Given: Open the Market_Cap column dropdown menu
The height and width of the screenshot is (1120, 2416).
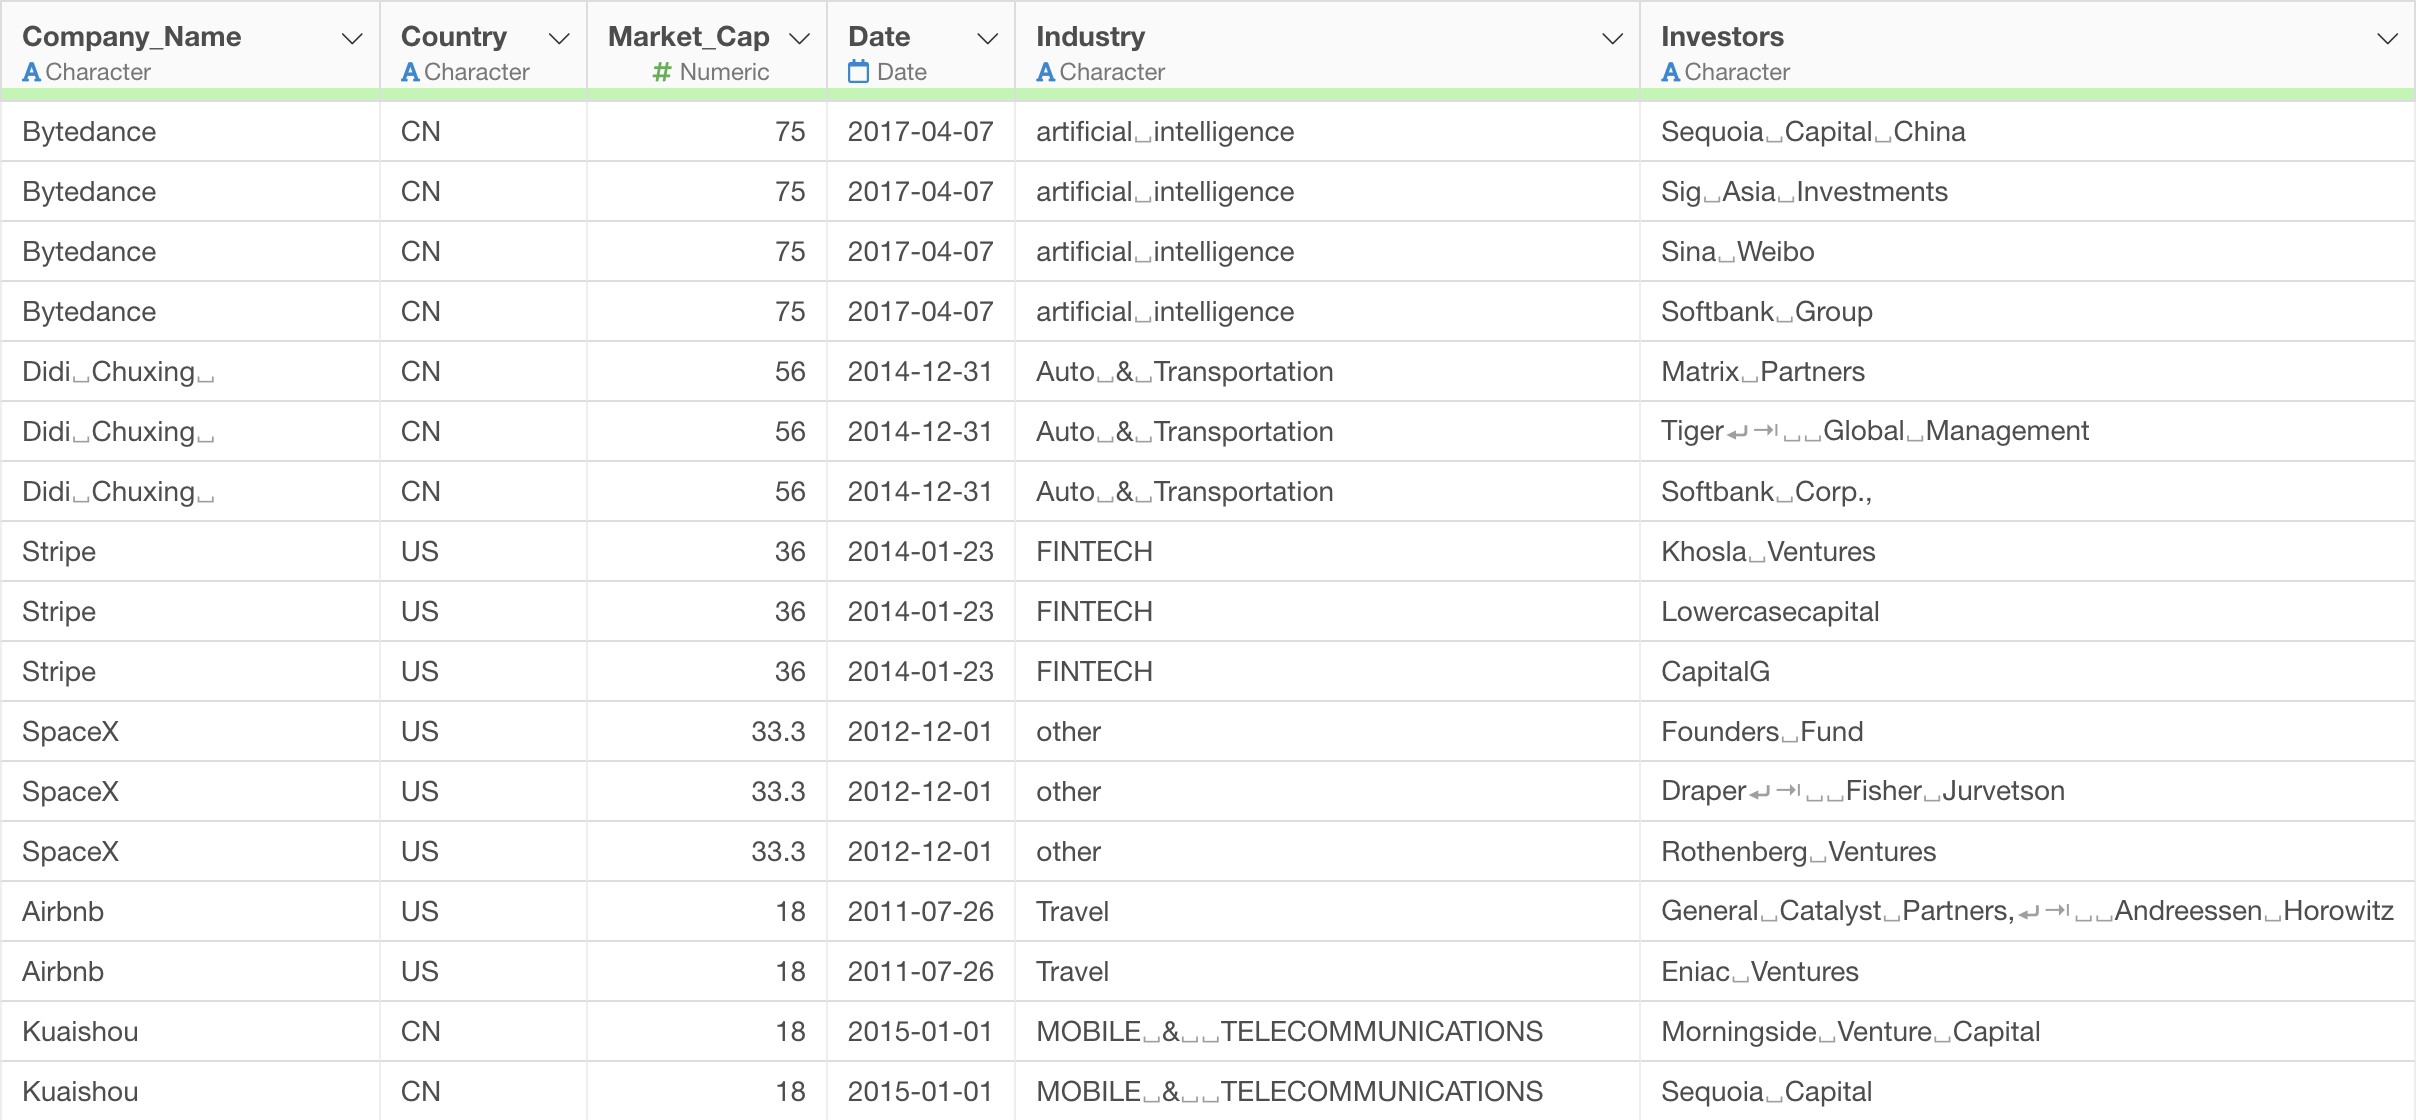Looking at the screenshot, I should 799,39.
